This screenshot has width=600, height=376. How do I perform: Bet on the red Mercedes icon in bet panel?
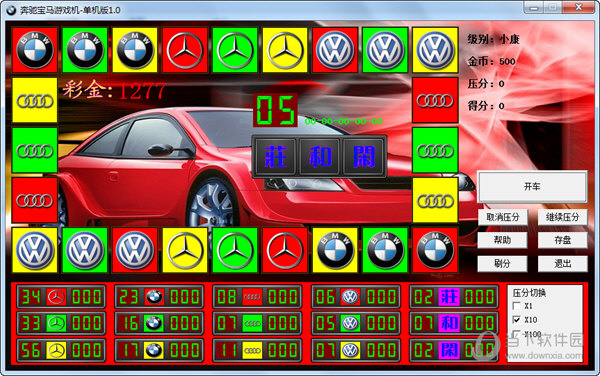pos(56,297)
